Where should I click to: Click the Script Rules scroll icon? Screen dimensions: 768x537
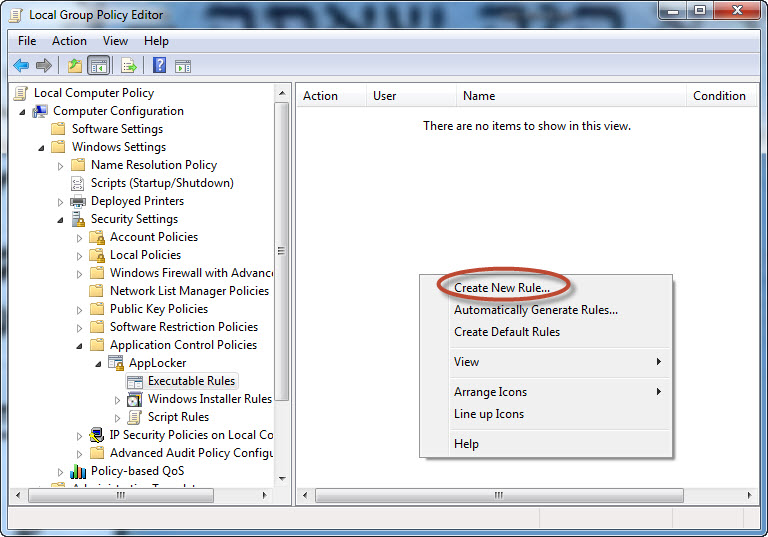coord(135,417)
